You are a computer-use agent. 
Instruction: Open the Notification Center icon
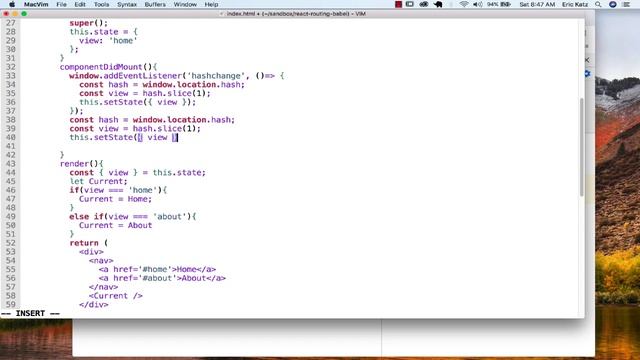627,4
